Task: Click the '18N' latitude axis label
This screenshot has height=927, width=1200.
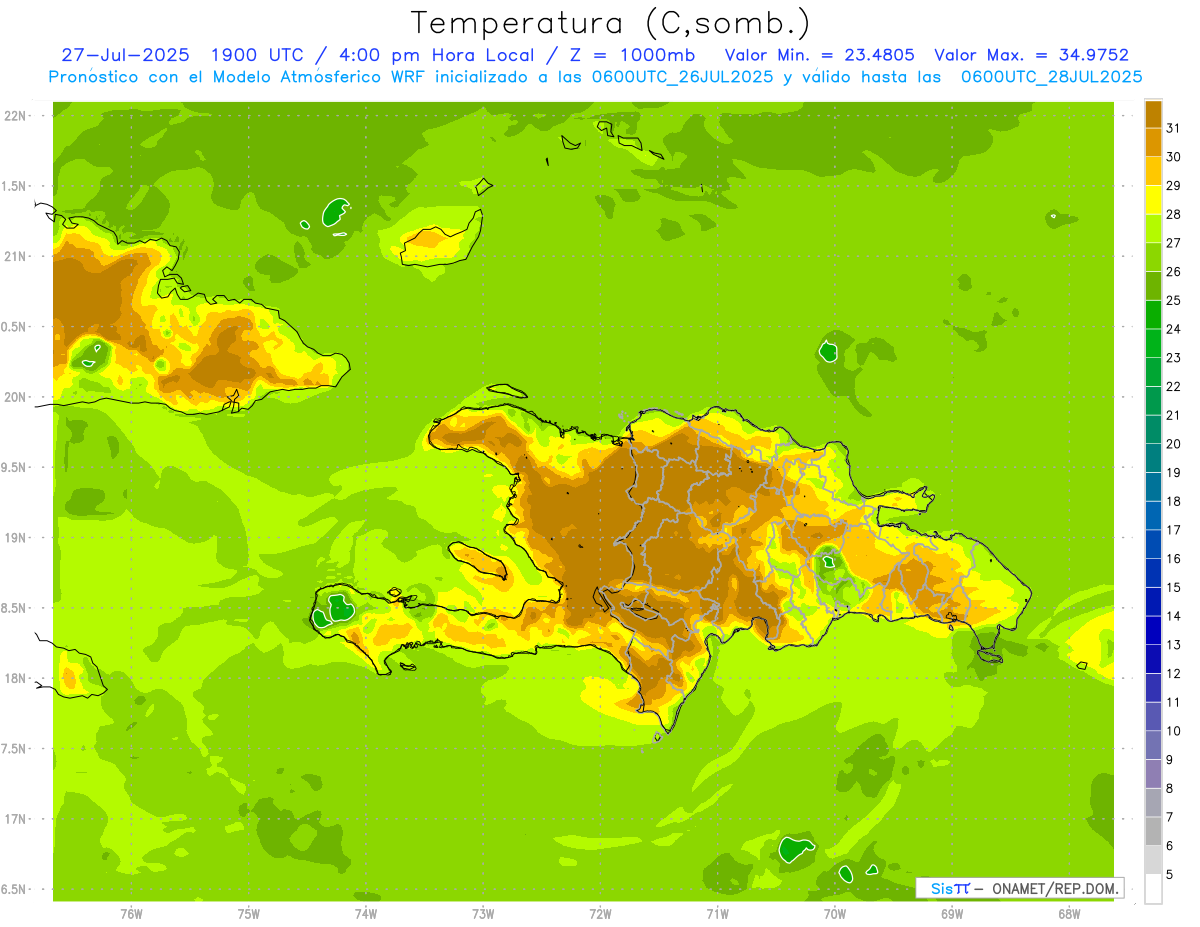Action: 15,678
